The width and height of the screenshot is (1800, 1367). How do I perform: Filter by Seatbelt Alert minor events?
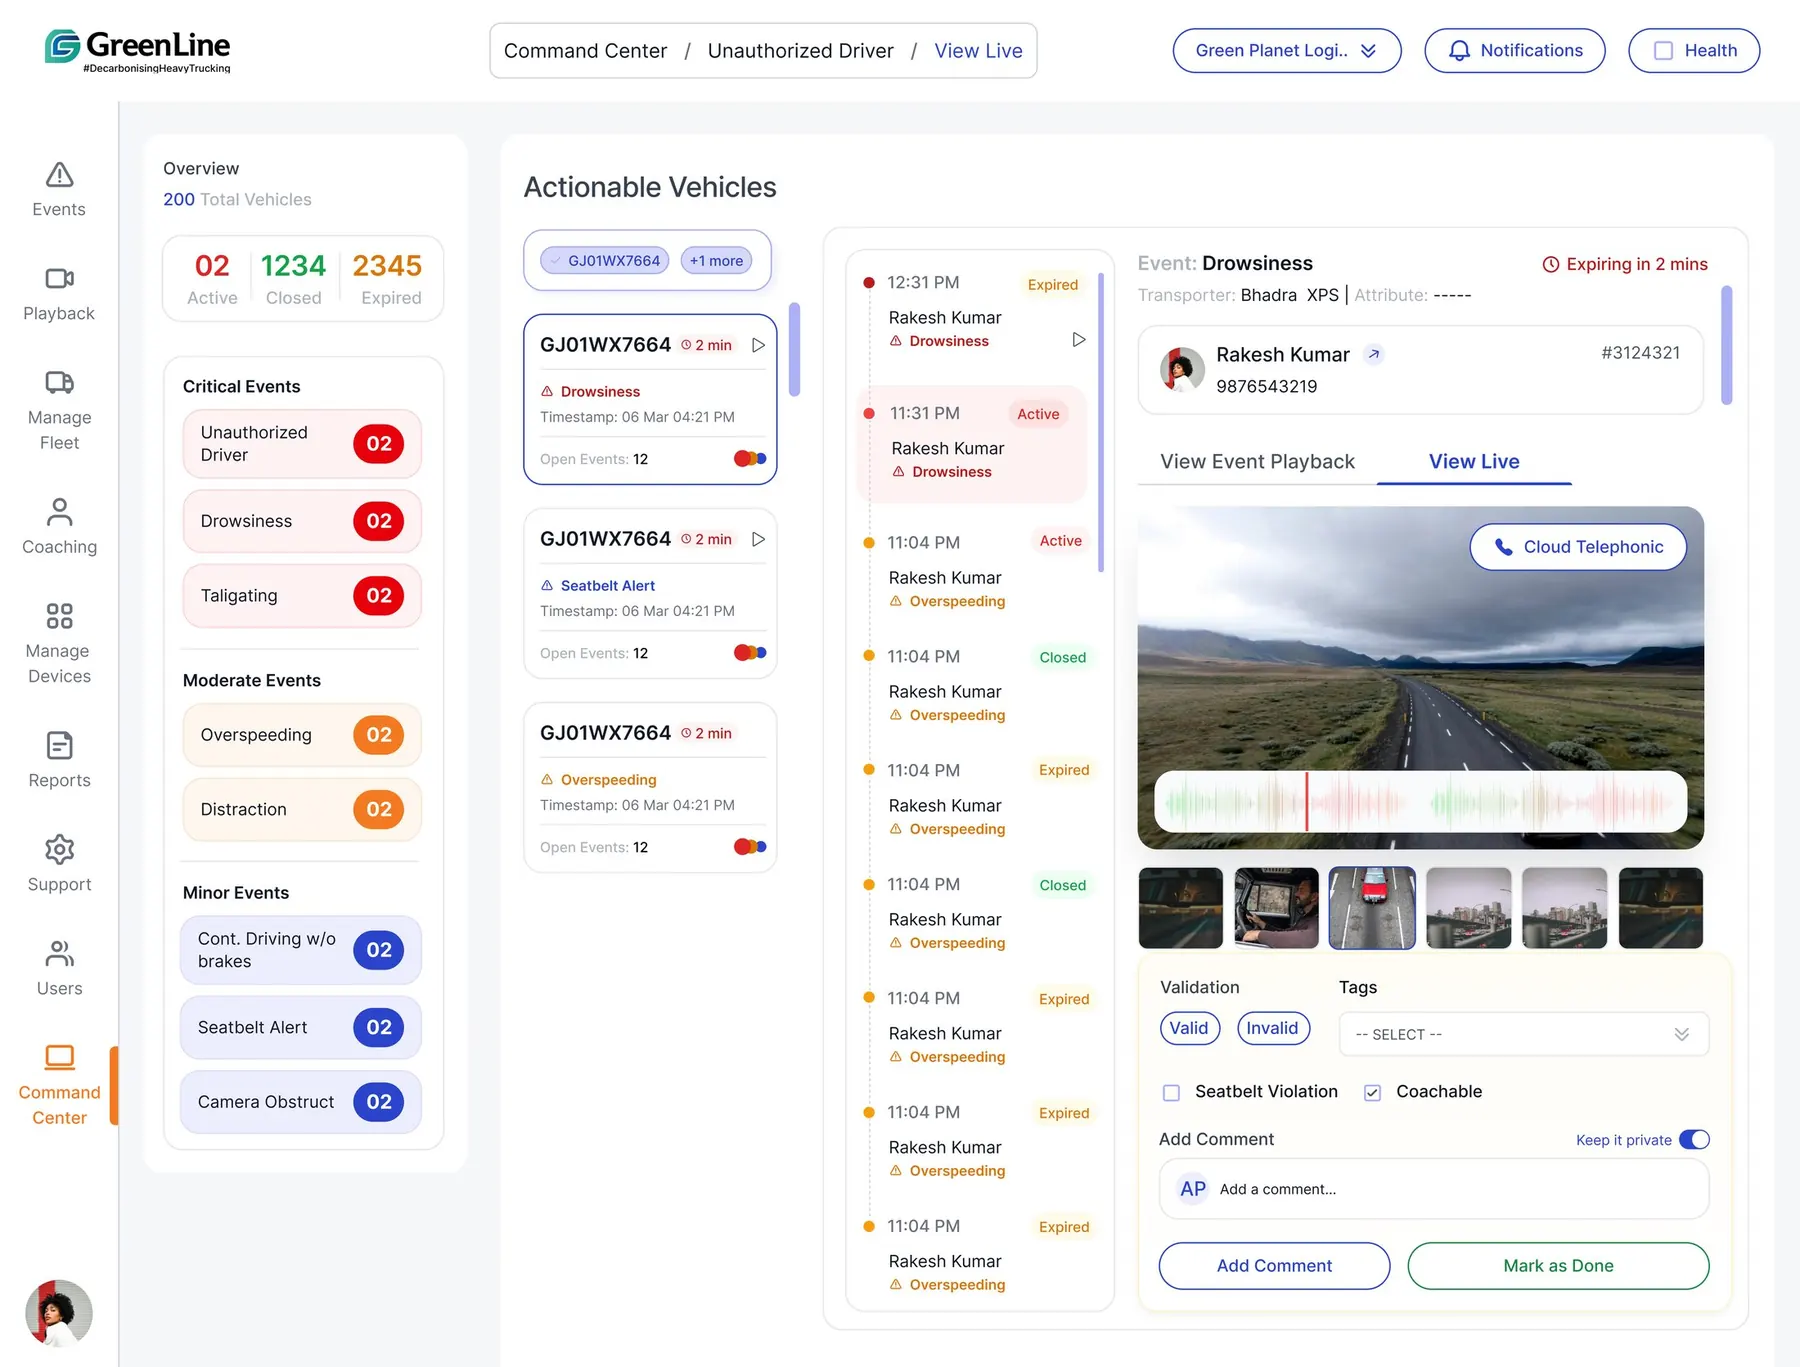(x=301, y=1027)
